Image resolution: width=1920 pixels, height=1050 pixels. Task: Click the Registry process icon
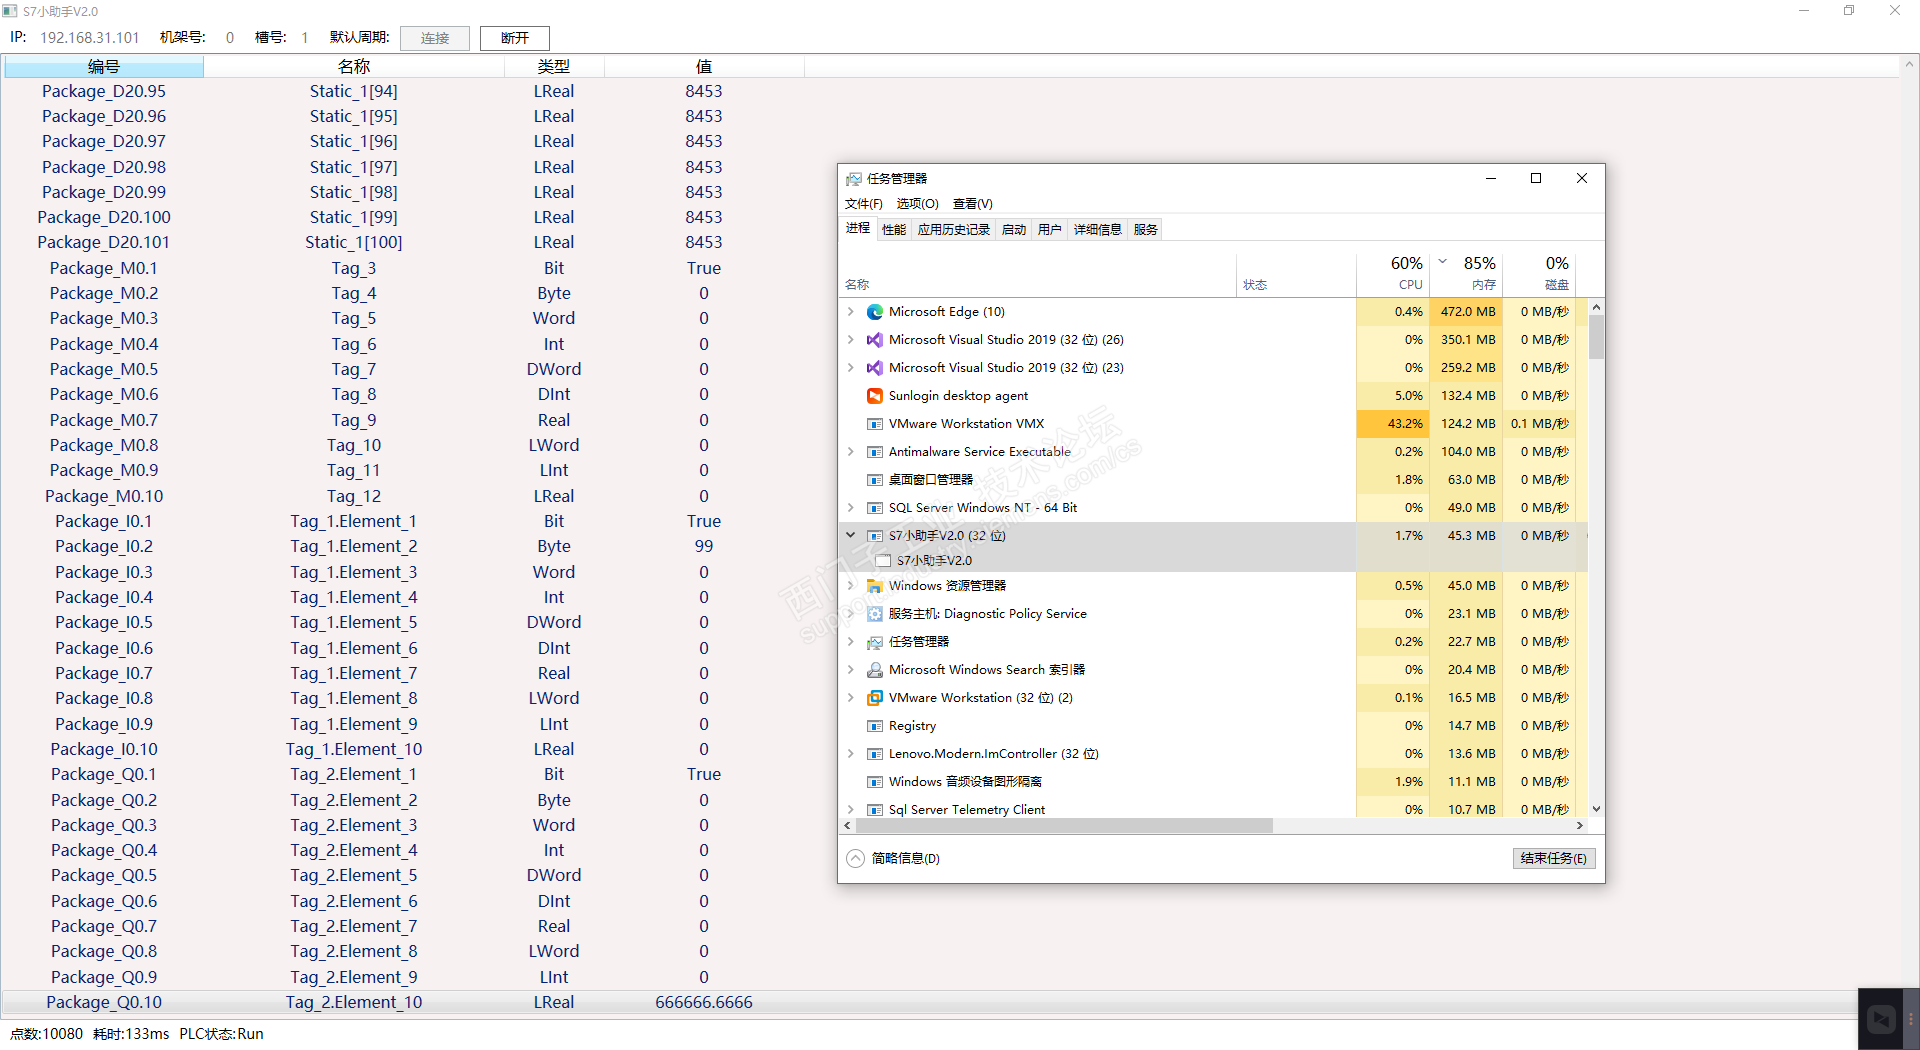[x=875, y=726]
